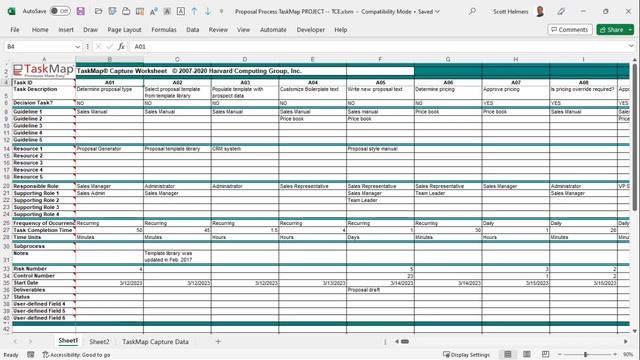Open Display Settings in status bar
Screen dimensions: 640x360
pyautogui.click(x=466, y=355)
